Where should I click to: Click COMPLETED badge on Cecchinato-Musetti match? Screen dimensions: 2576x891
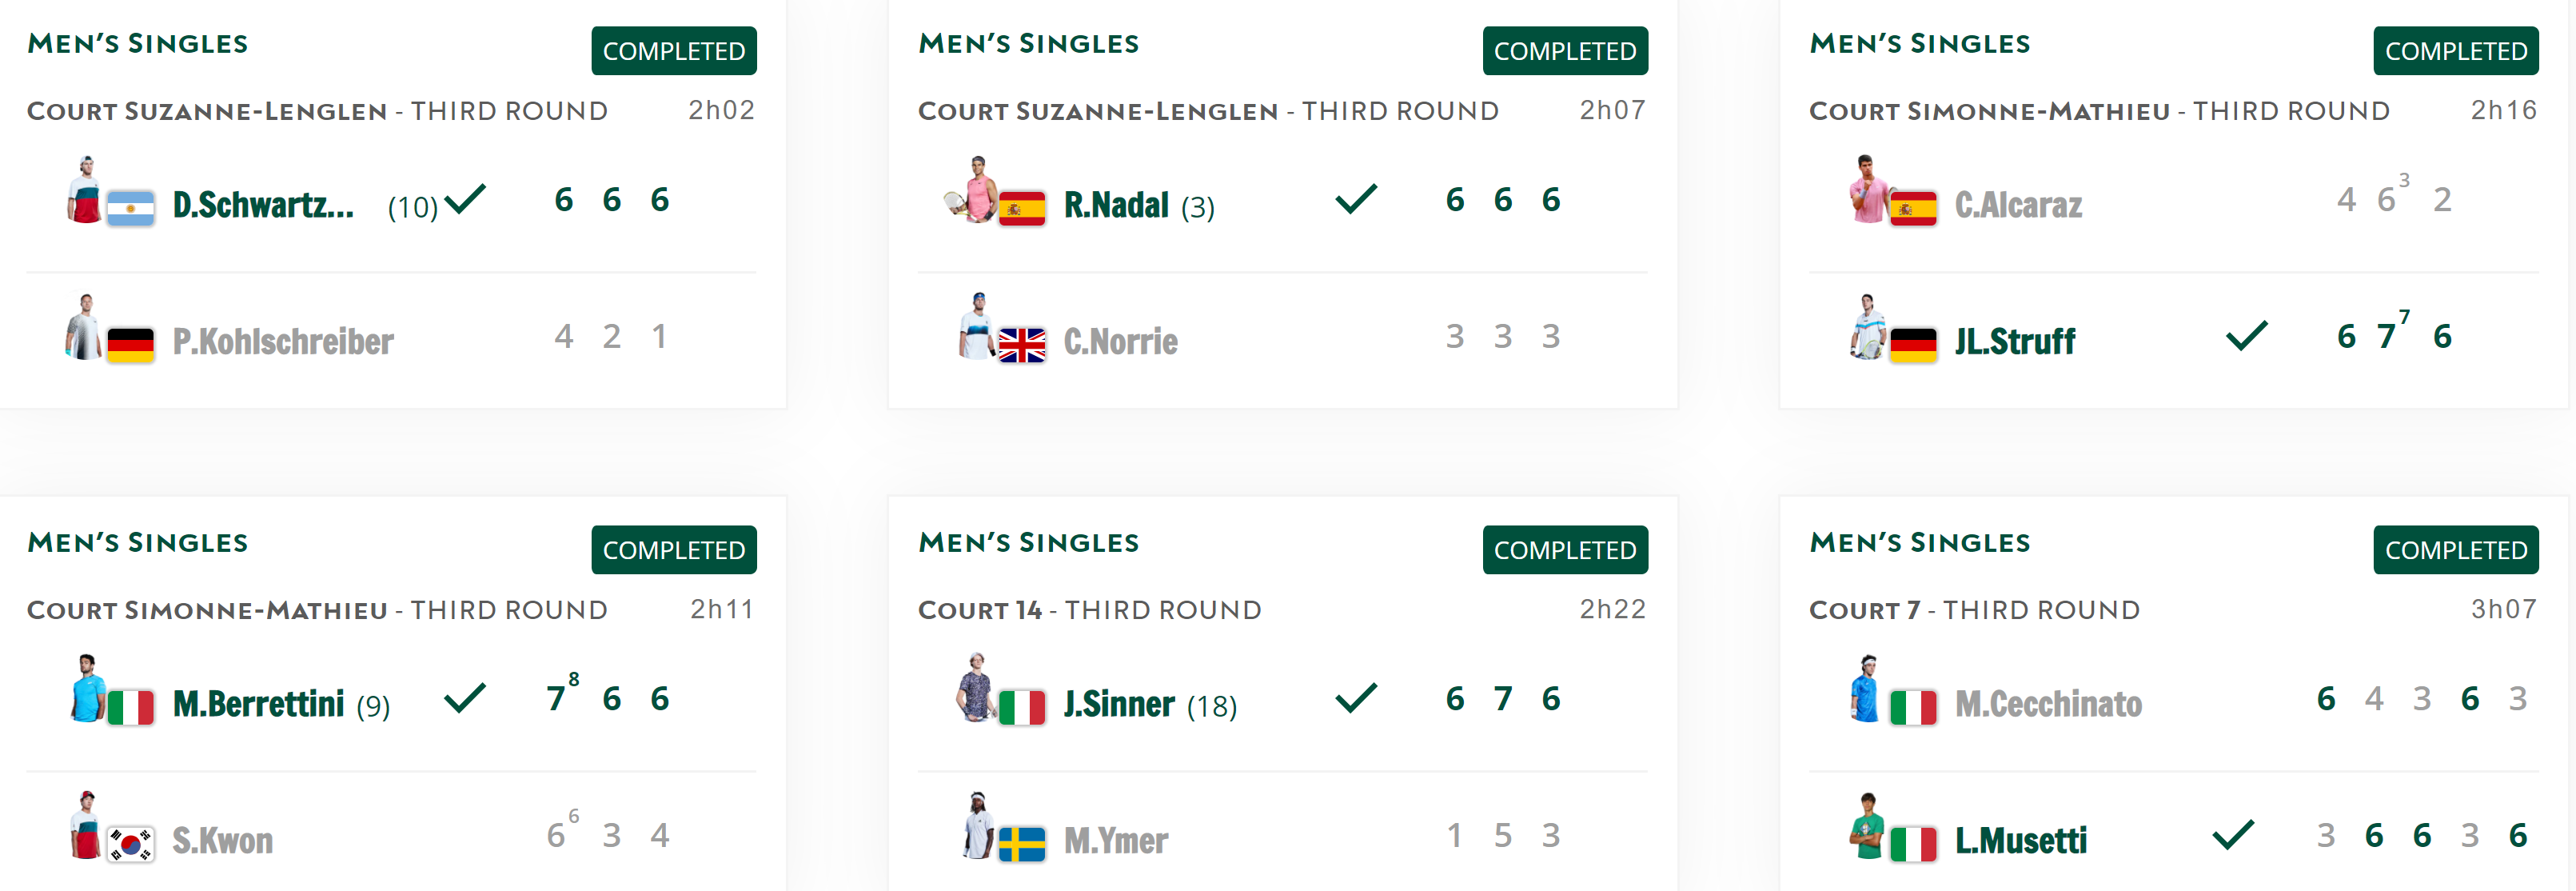coord(2455,550)
